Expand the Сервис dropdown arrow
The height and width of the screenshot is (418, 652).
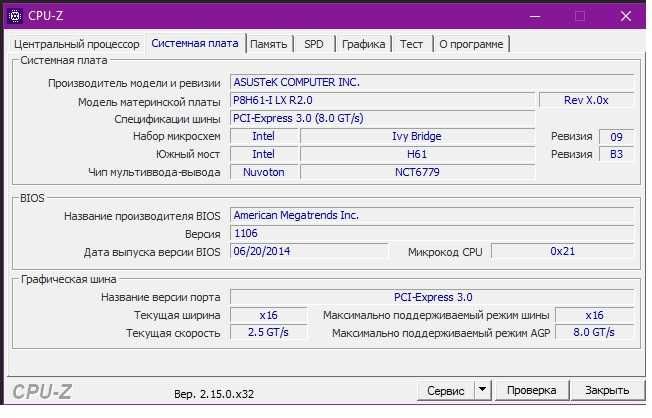[482, 390]
